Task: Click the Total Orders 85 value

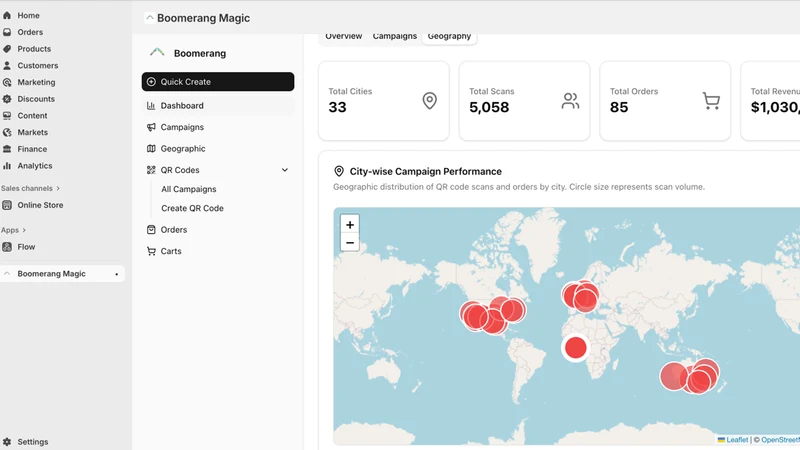Action: pos(619,107)
